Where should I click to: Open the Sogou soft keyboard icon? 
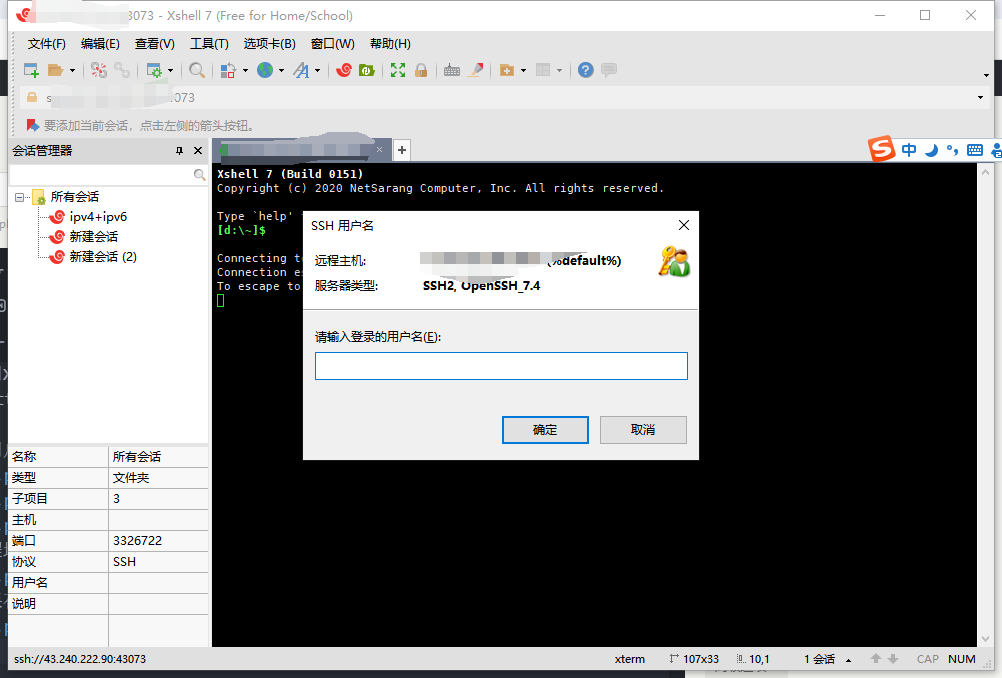(x=975, y=150)
